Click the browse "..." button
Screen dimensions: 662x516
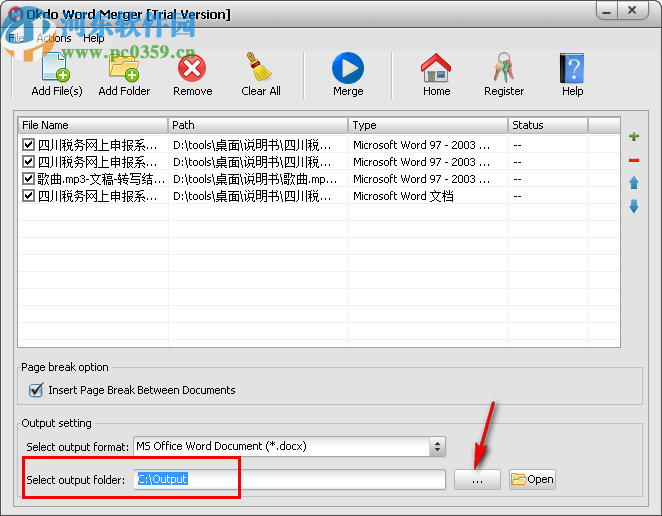[x=477, y=479]
